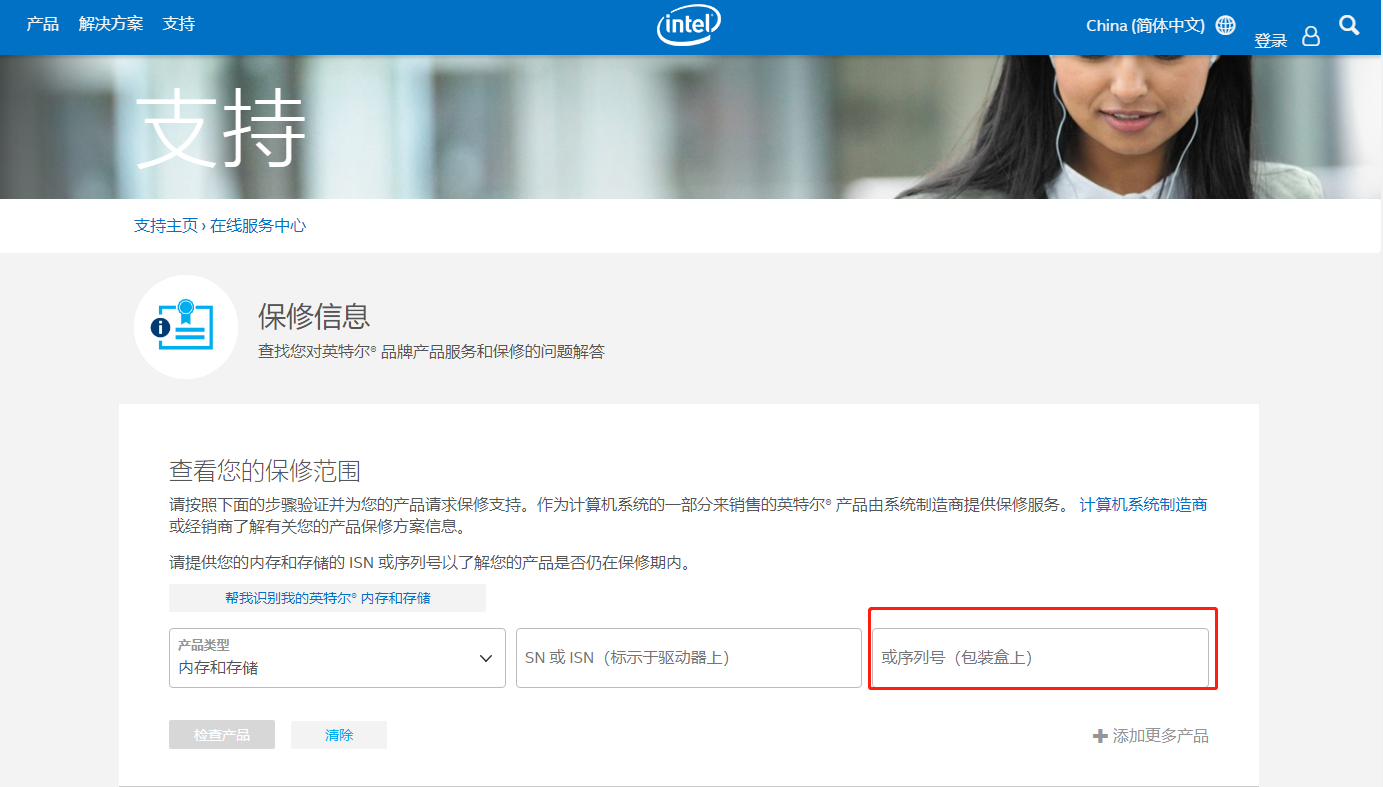Click the 保修信息 heading text
The width and height of the screenshot is (1383, 787).
point(314,317)
